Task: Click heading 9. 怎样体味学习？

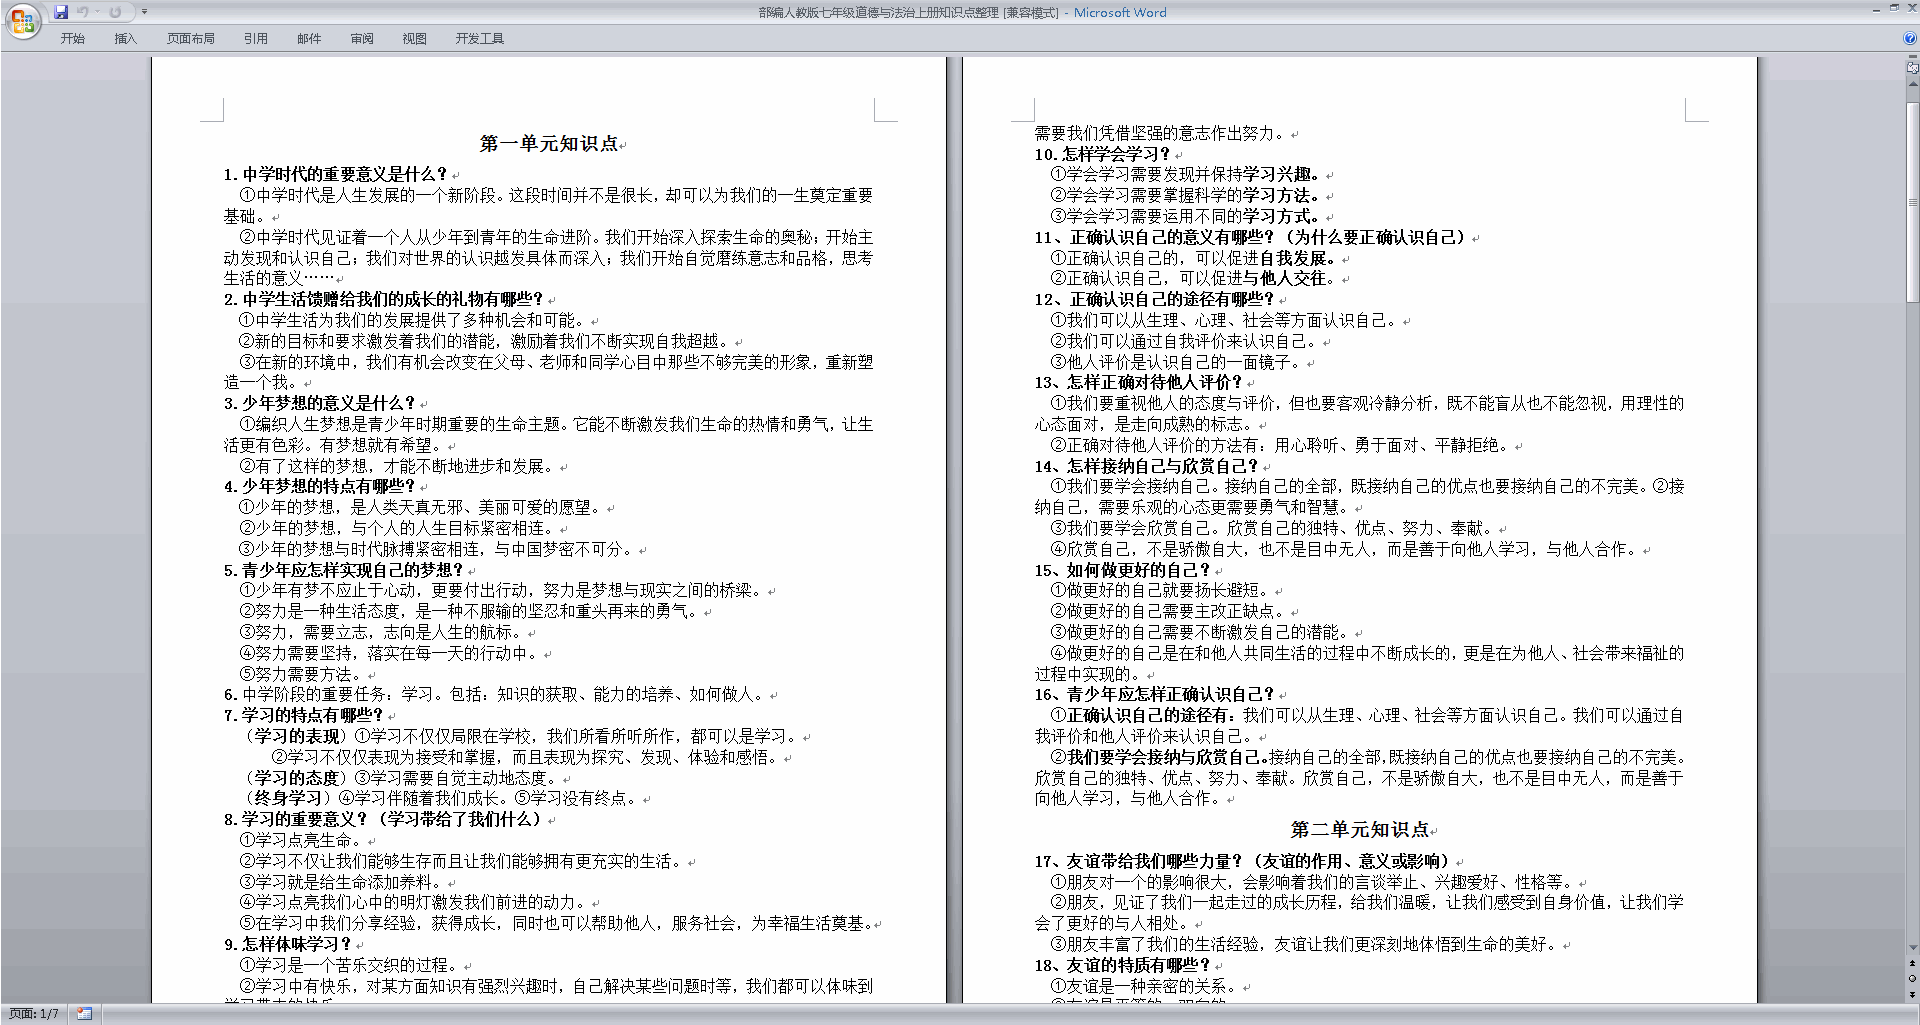Action: pos(287,944)
